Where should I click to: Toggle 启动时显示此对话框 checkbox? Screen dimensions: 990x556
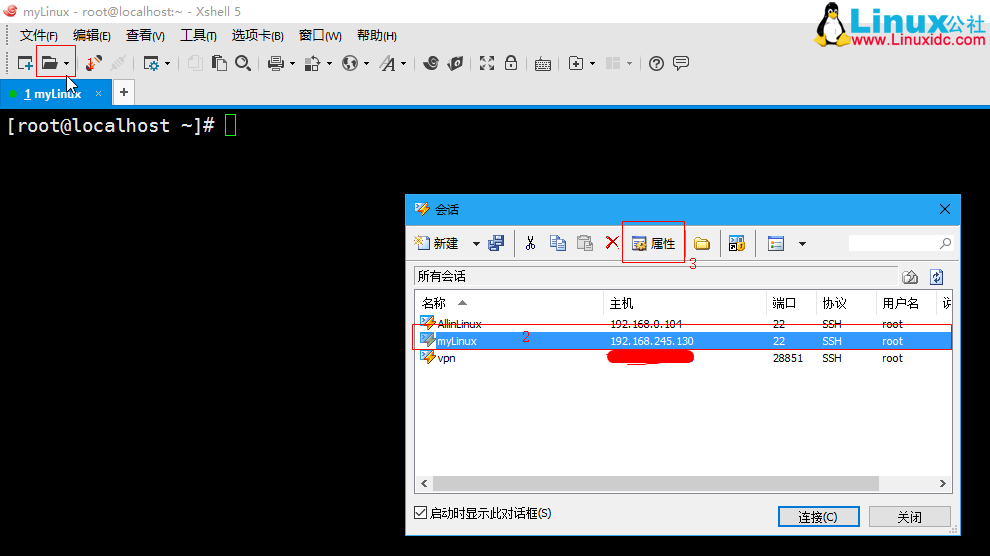click(x=420, y=512)
